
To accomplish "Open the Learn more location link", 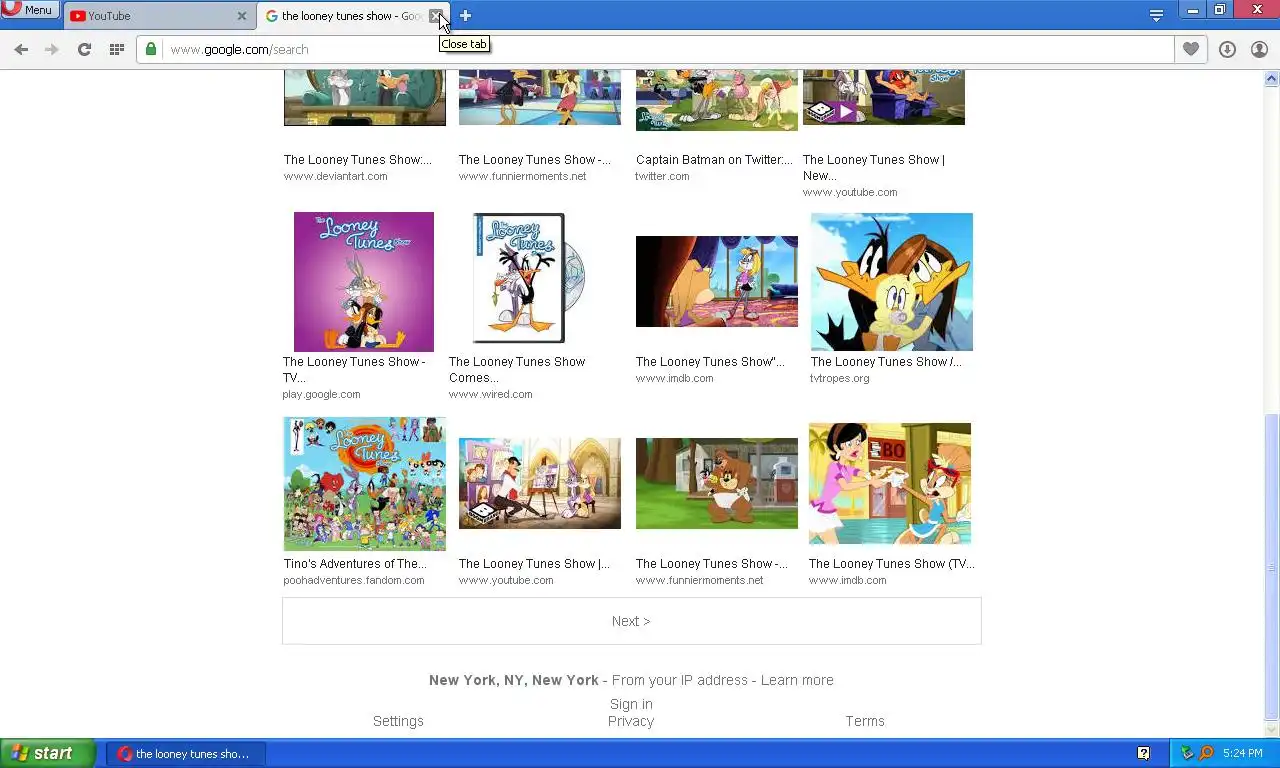I will (x=797, y=680).
